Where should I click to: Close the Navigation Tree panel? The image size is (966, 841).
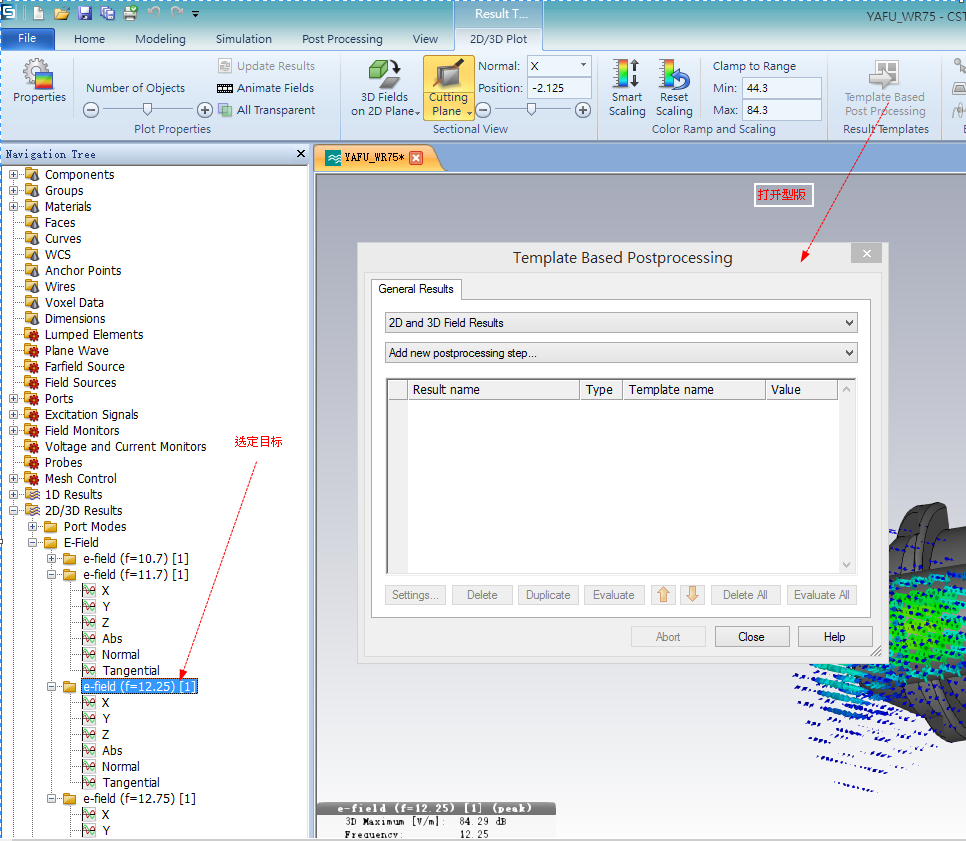[x=301, y=153]
